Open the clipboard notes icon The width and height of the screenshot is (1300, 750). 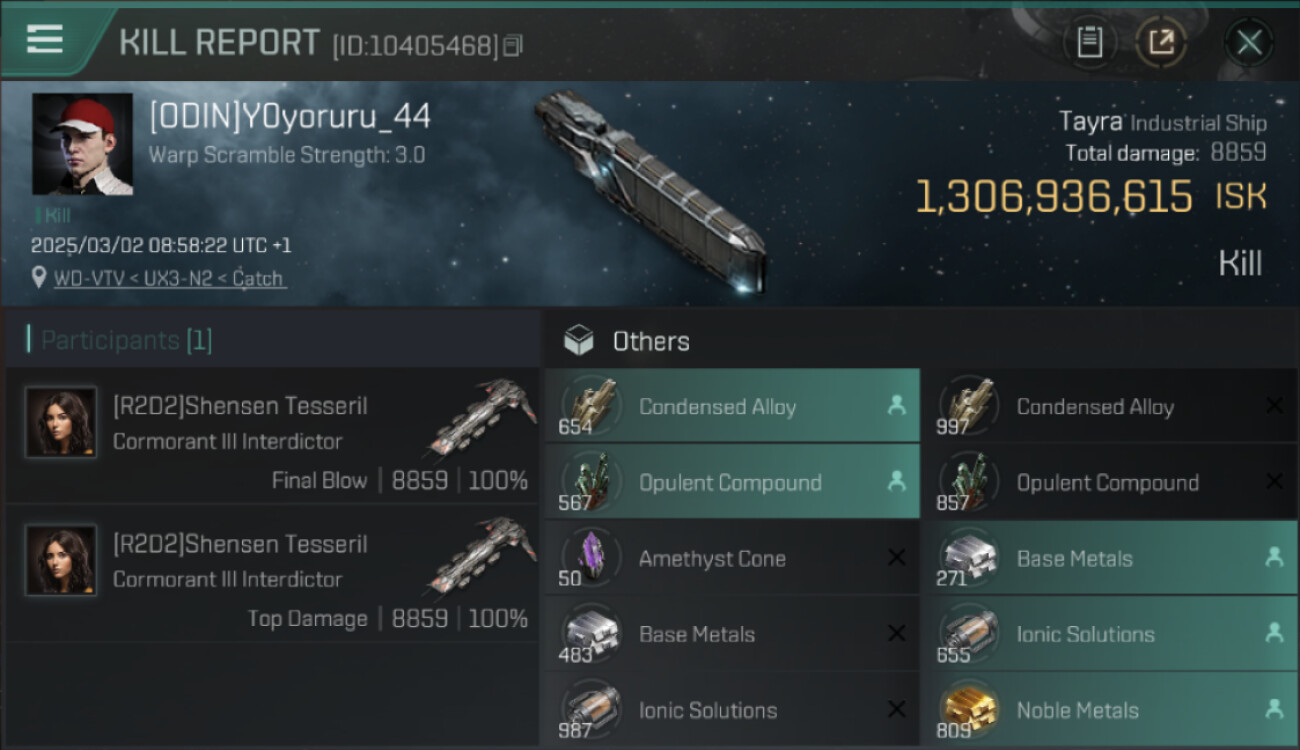point(1089,43)
